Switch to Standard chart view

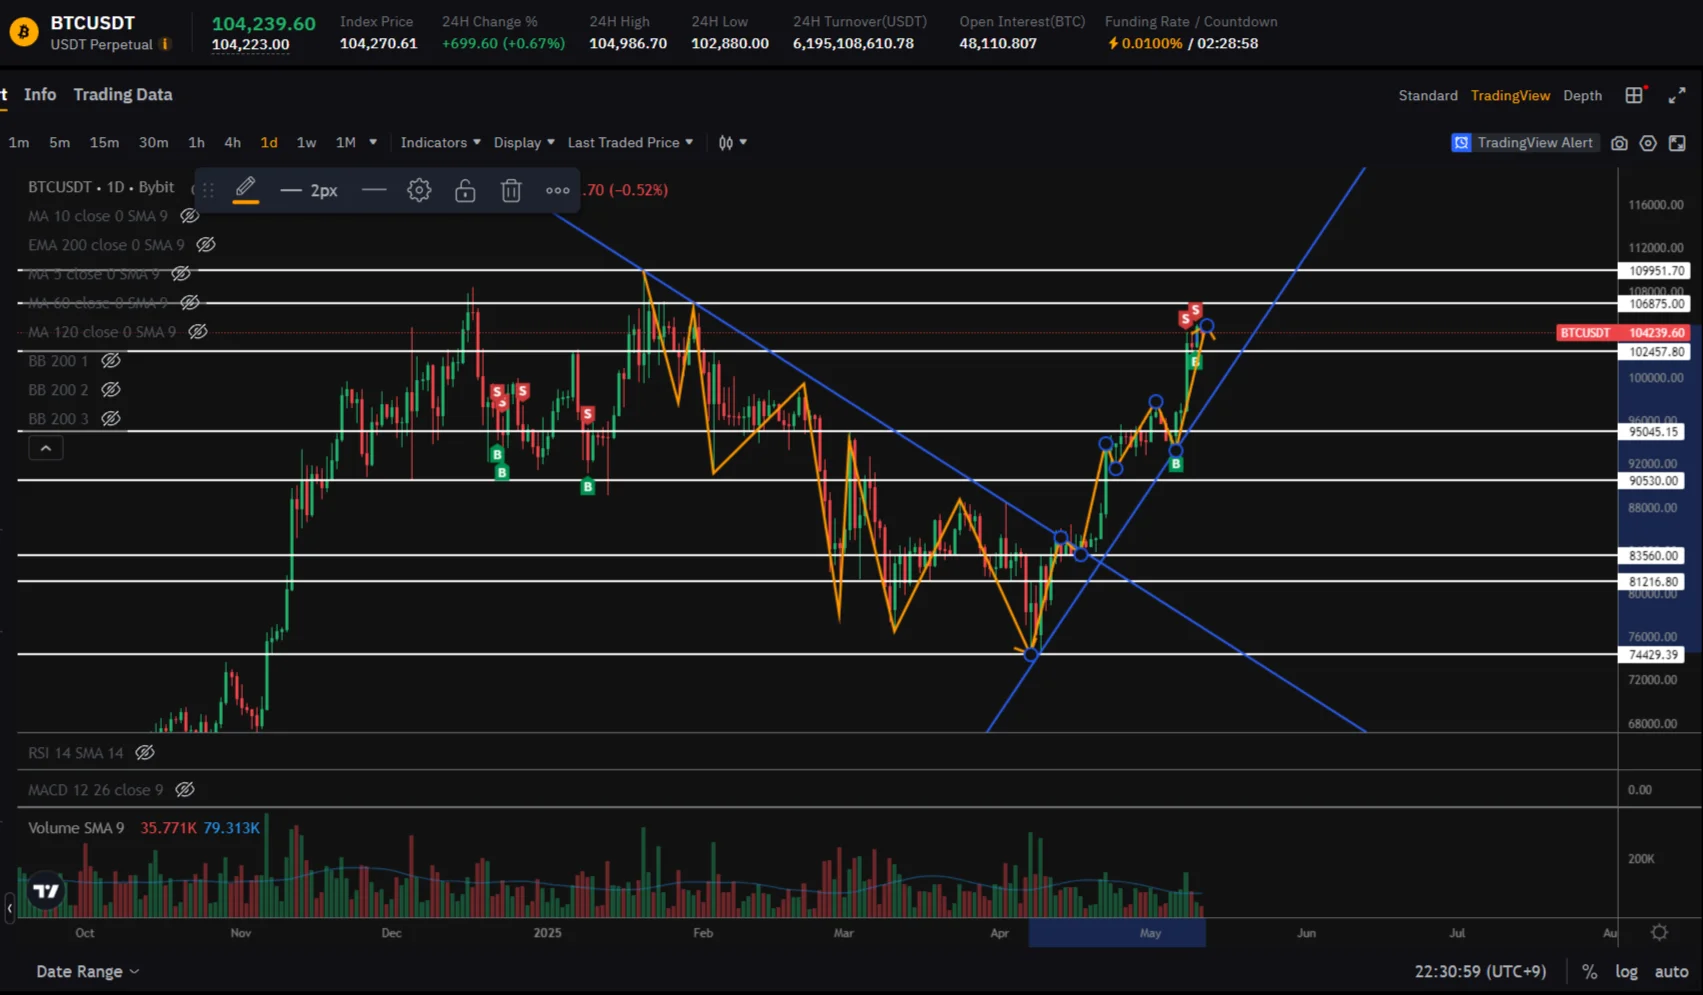click(x=1428, y=95)
